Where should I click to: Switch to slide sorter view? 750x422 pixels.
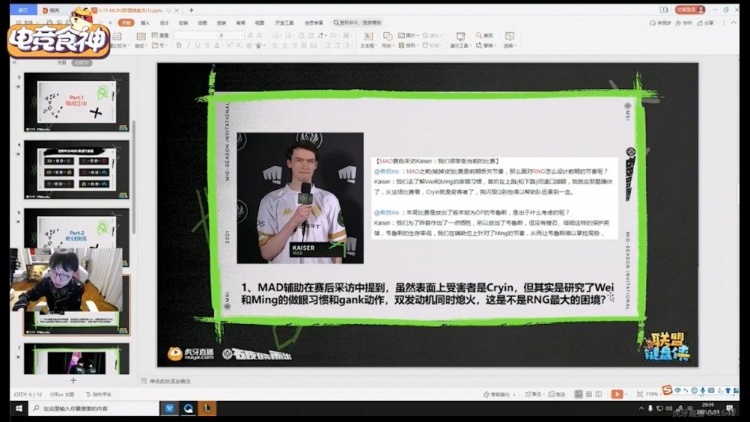pos(589,394)
